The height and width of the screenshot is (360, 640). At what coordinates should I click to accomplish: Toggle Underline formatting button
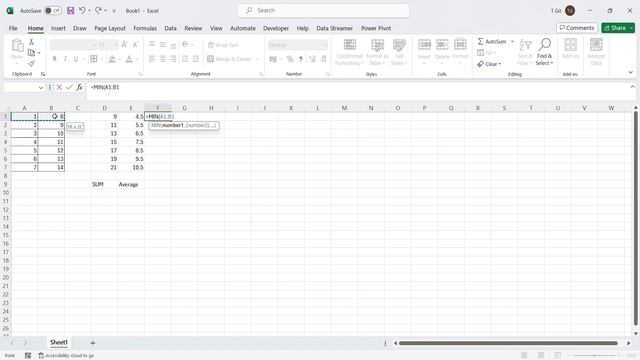76,59
